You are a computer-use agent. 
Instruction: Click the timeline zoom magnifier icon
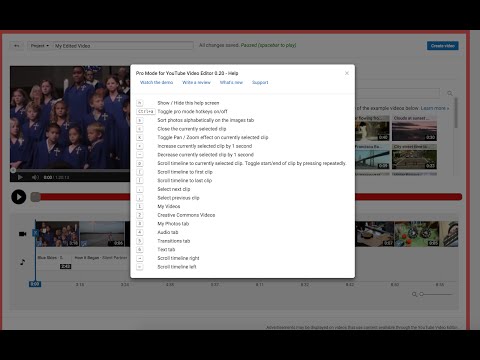(x=414, y=294)
